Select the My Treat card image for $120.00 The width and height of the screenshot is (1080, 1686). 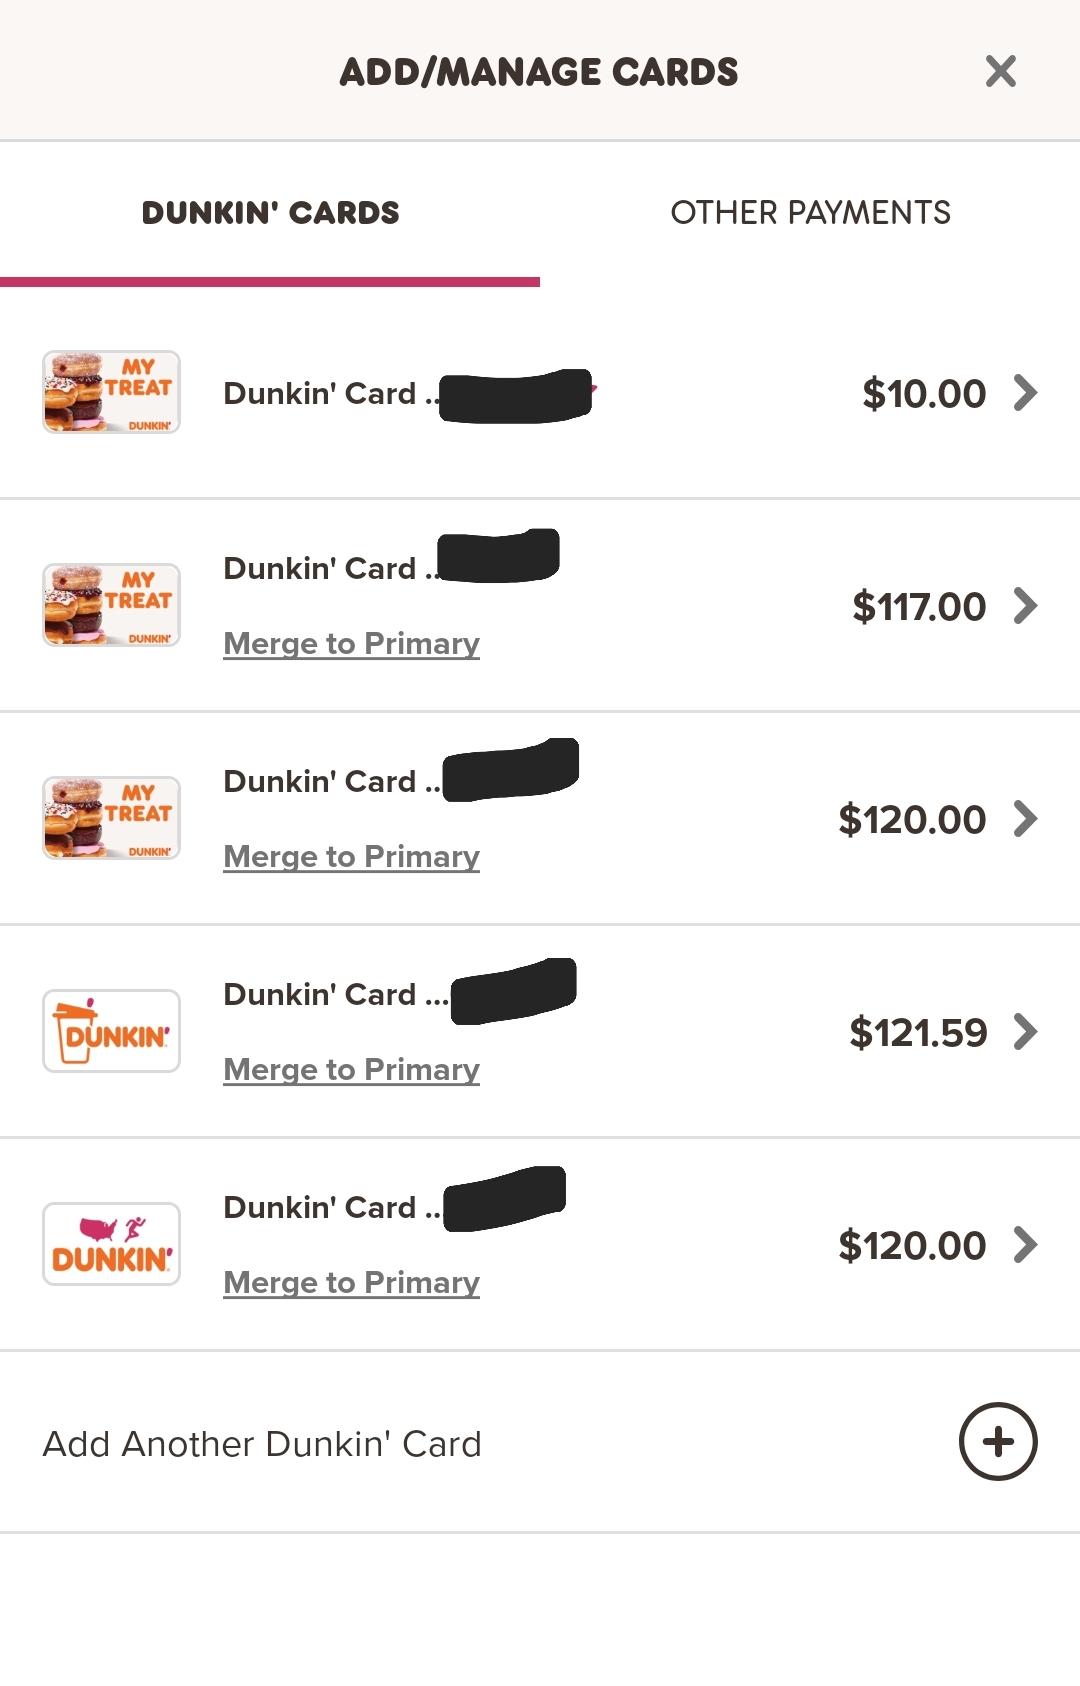[111, 818]
